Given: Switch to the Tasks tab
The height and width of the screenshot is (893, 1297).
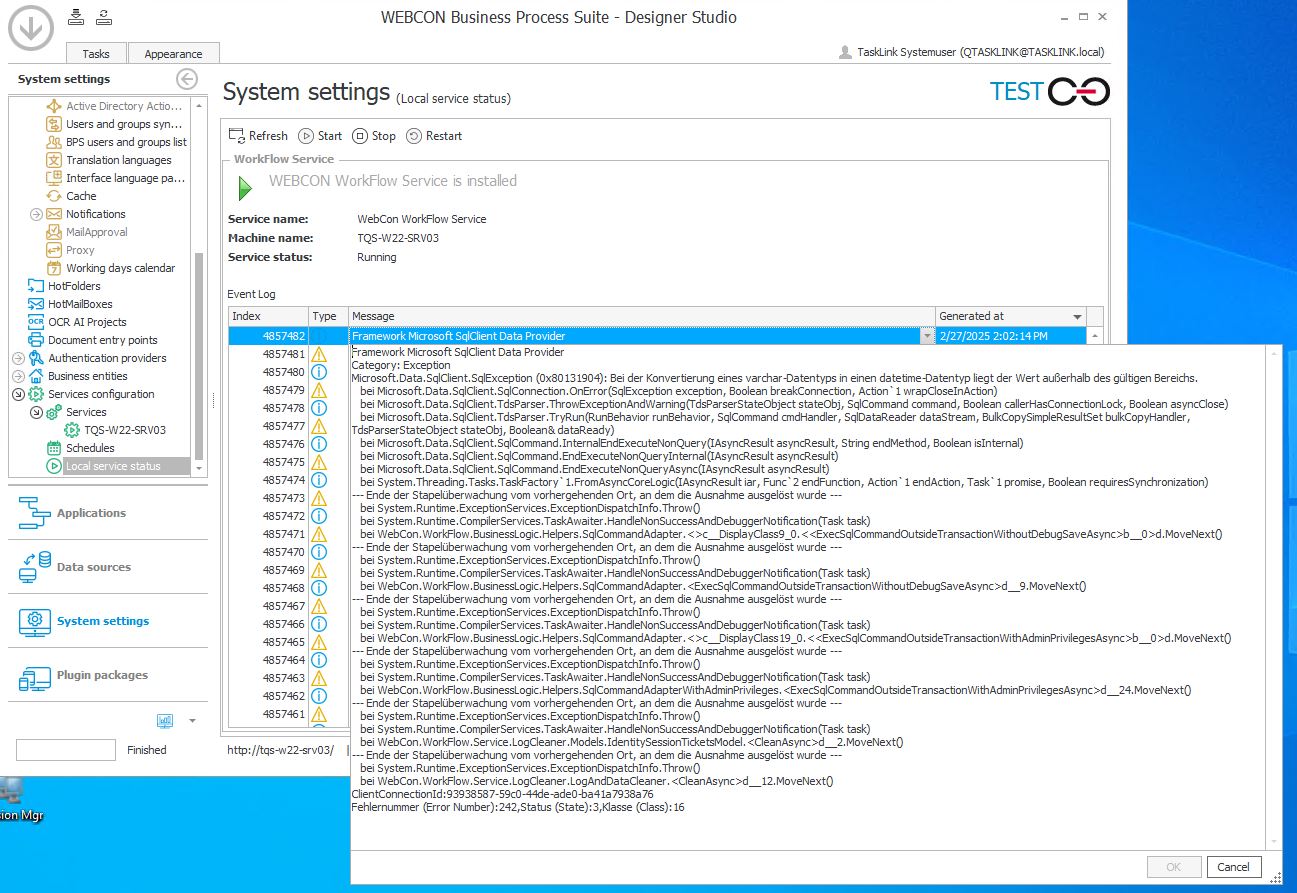Looking at the screenshot, I should [96, 54].
